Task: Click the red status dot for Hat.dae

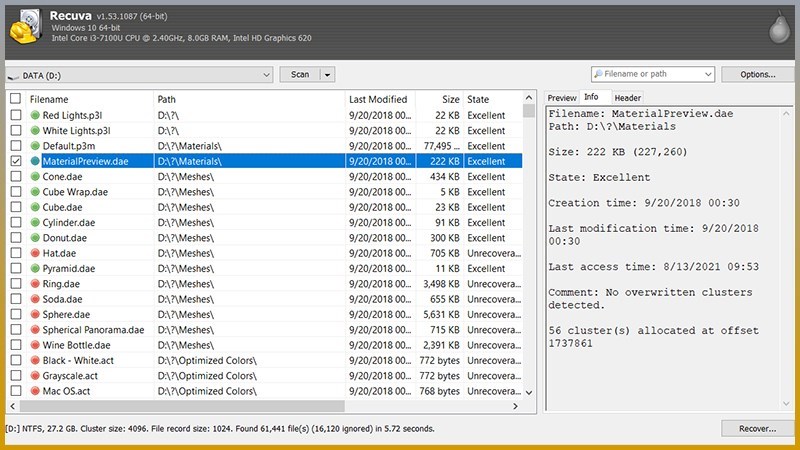Action: tap(35, 253)
